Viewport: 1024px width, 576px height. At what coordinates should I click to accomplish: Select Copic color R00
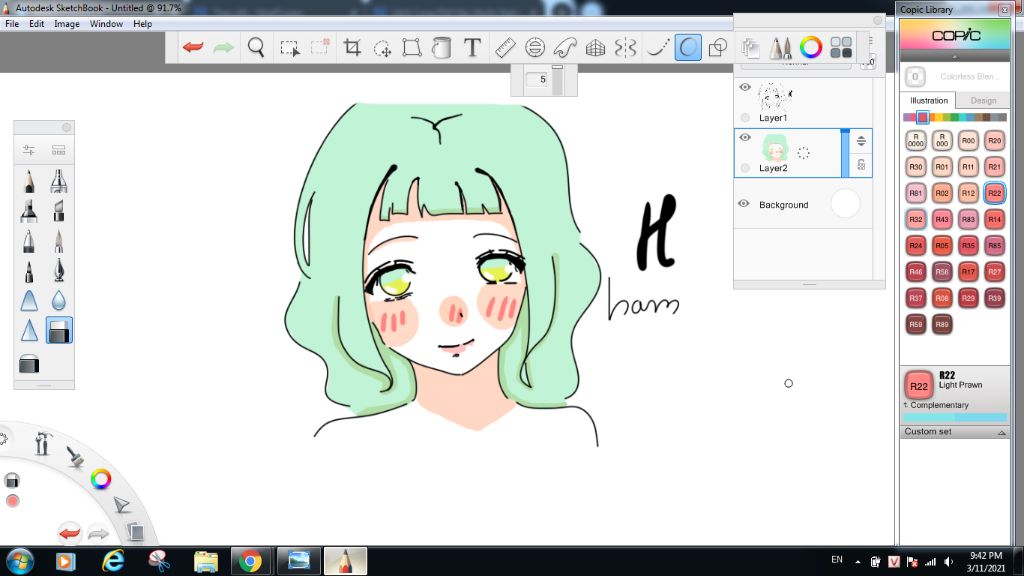coord(968,140)
